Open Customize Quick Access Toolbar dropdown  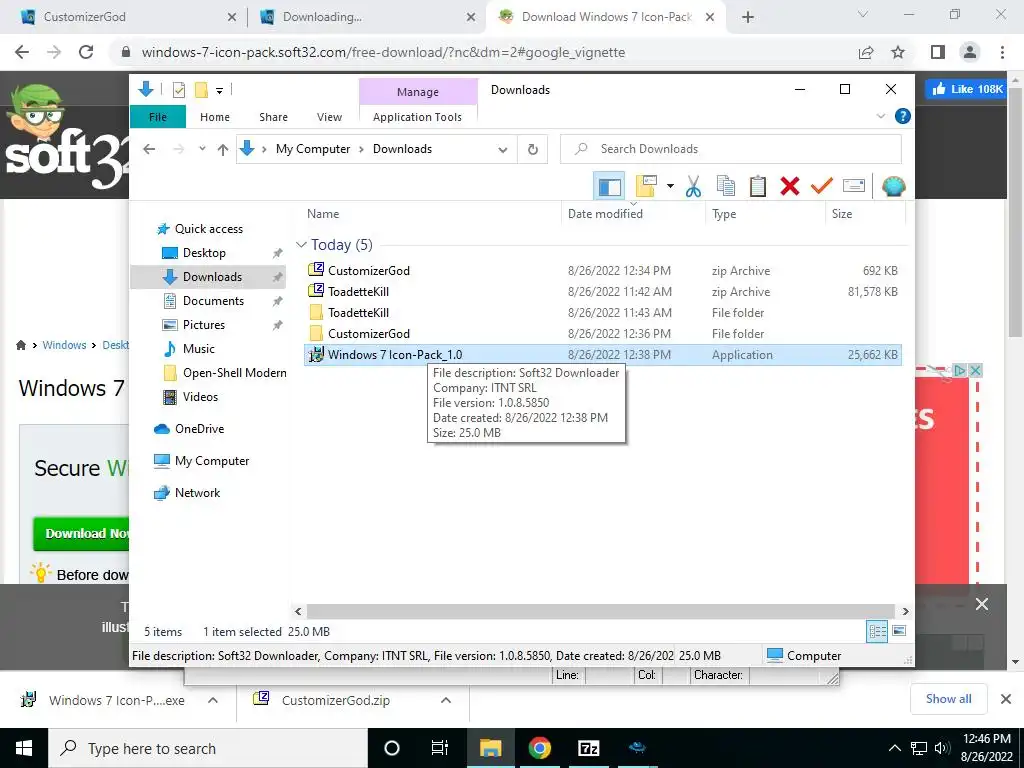(219, 91)
